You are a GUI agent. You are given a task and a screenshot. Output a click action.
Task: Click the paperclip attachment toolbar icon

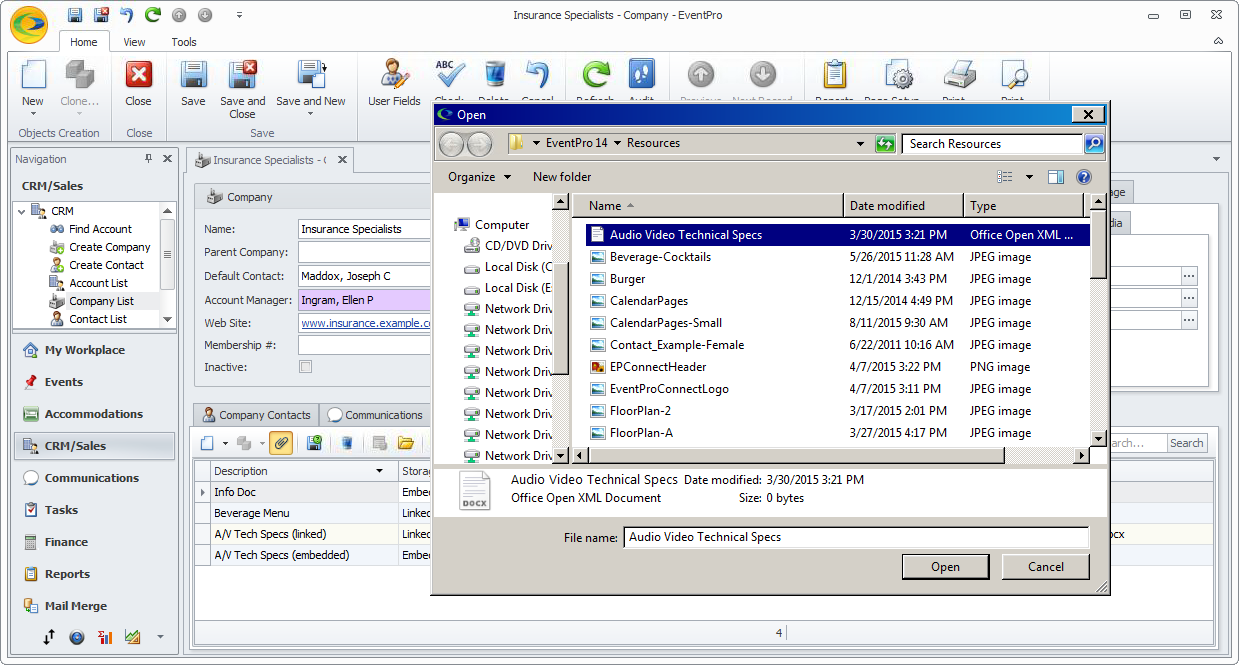point(281,443)
